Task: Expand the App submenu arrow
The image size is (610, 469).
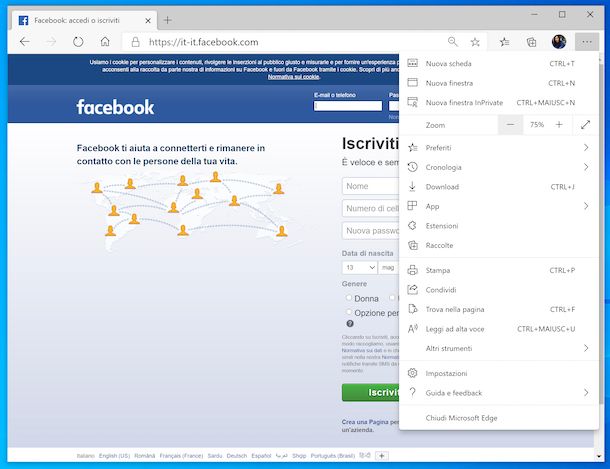Action: [x=586, y=206]
